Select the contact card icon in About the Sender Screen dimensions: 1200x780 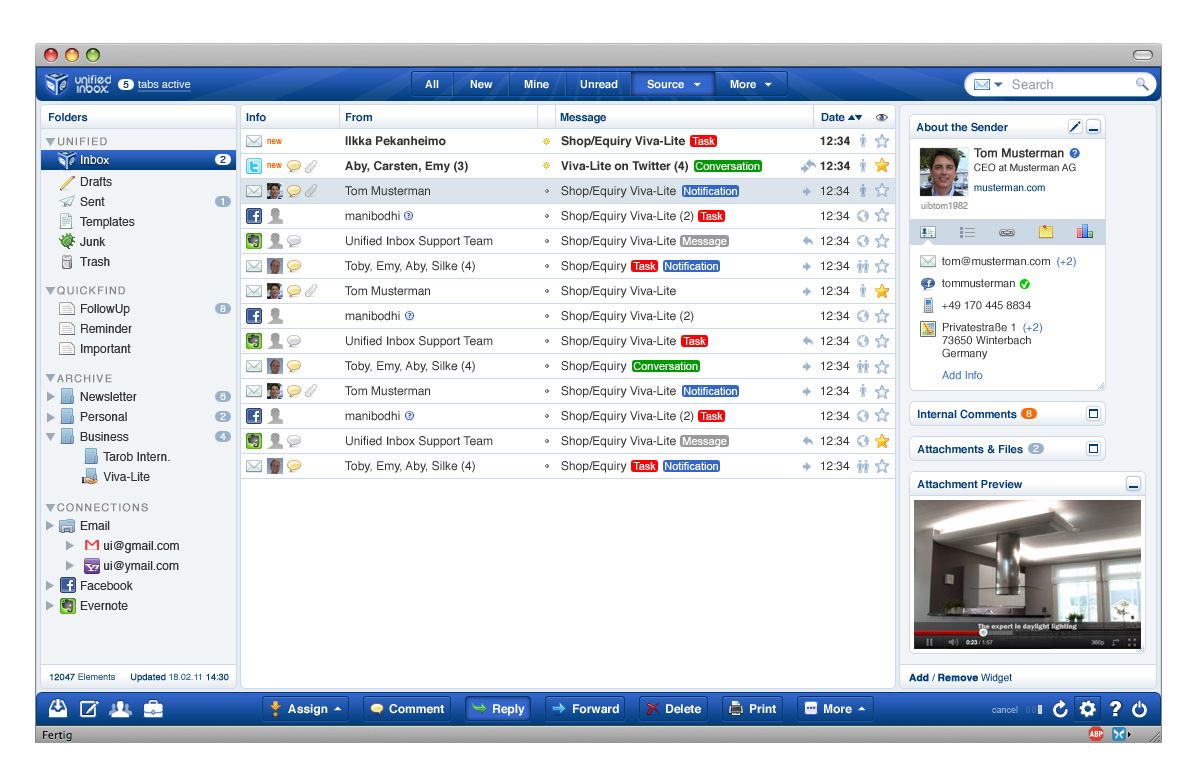pos(928,231)
